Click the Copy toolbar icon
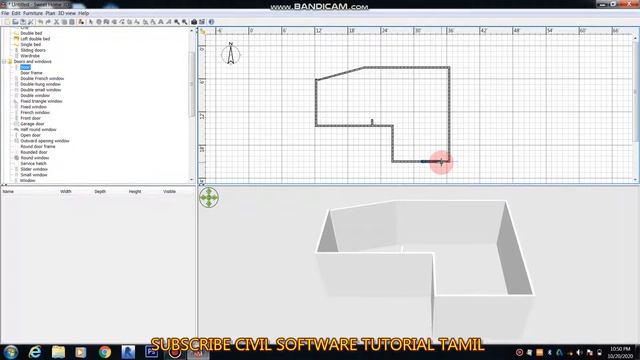640x360 pixels. pos(64,22)
